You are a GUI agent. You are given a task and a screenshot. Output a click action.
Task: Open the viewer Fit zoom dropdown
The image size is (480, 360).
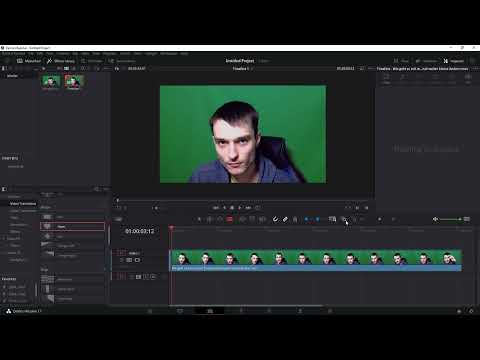click(x=117, y=69)
